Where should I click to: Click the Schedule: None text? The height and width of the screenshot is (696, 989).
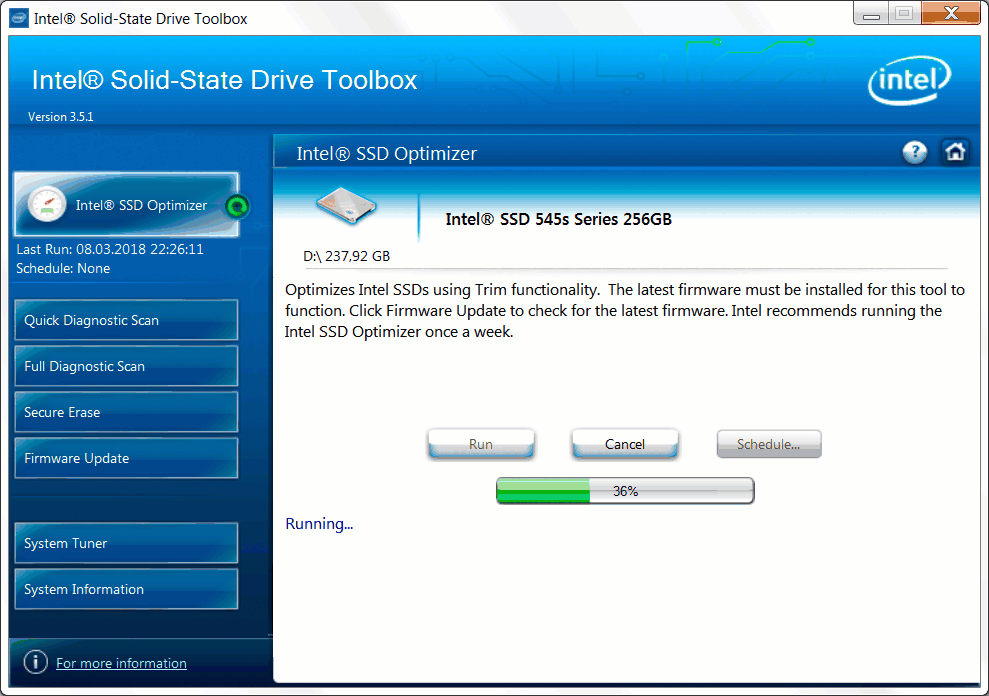click(63, 268)
